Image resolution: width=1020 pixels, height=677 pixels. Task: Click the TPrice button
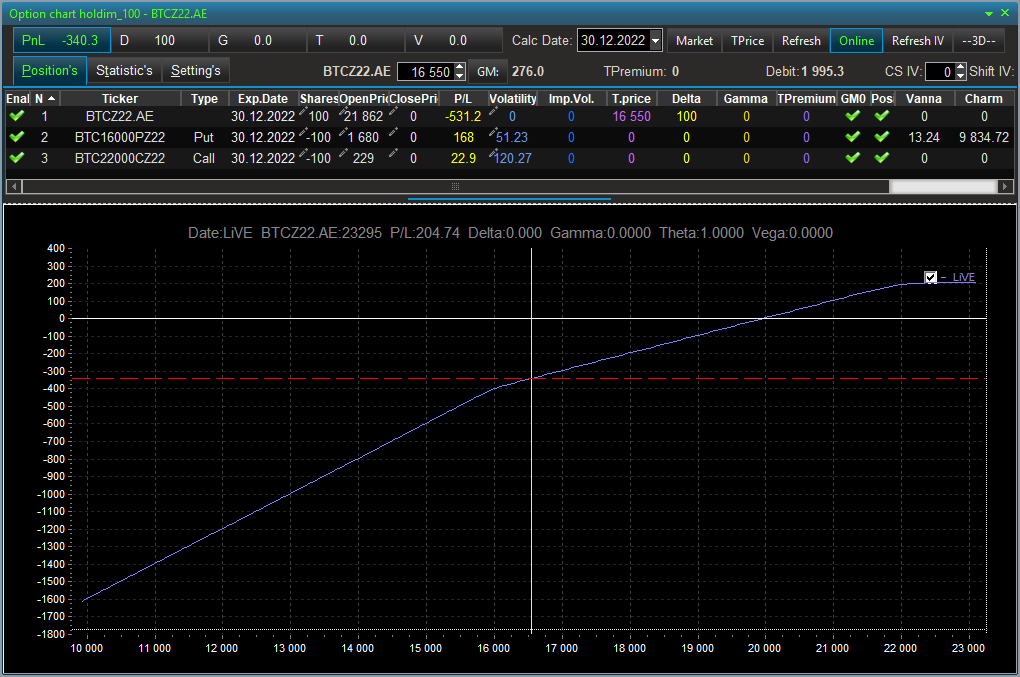[x=747, y=40]
